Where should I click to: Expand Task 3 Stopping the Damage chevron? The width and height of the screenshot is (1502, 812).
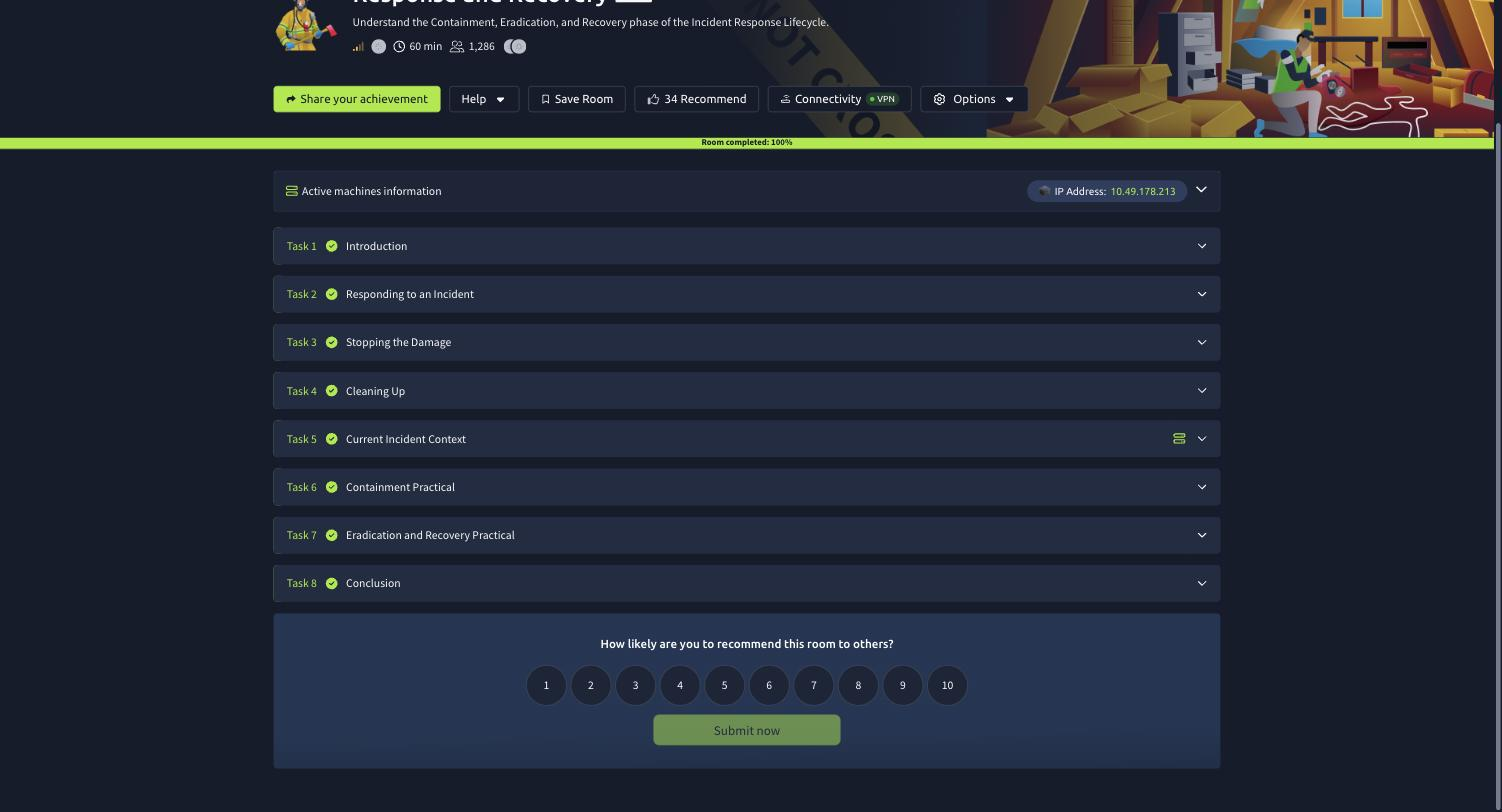pyautogui.click(x=1202, y=342)
